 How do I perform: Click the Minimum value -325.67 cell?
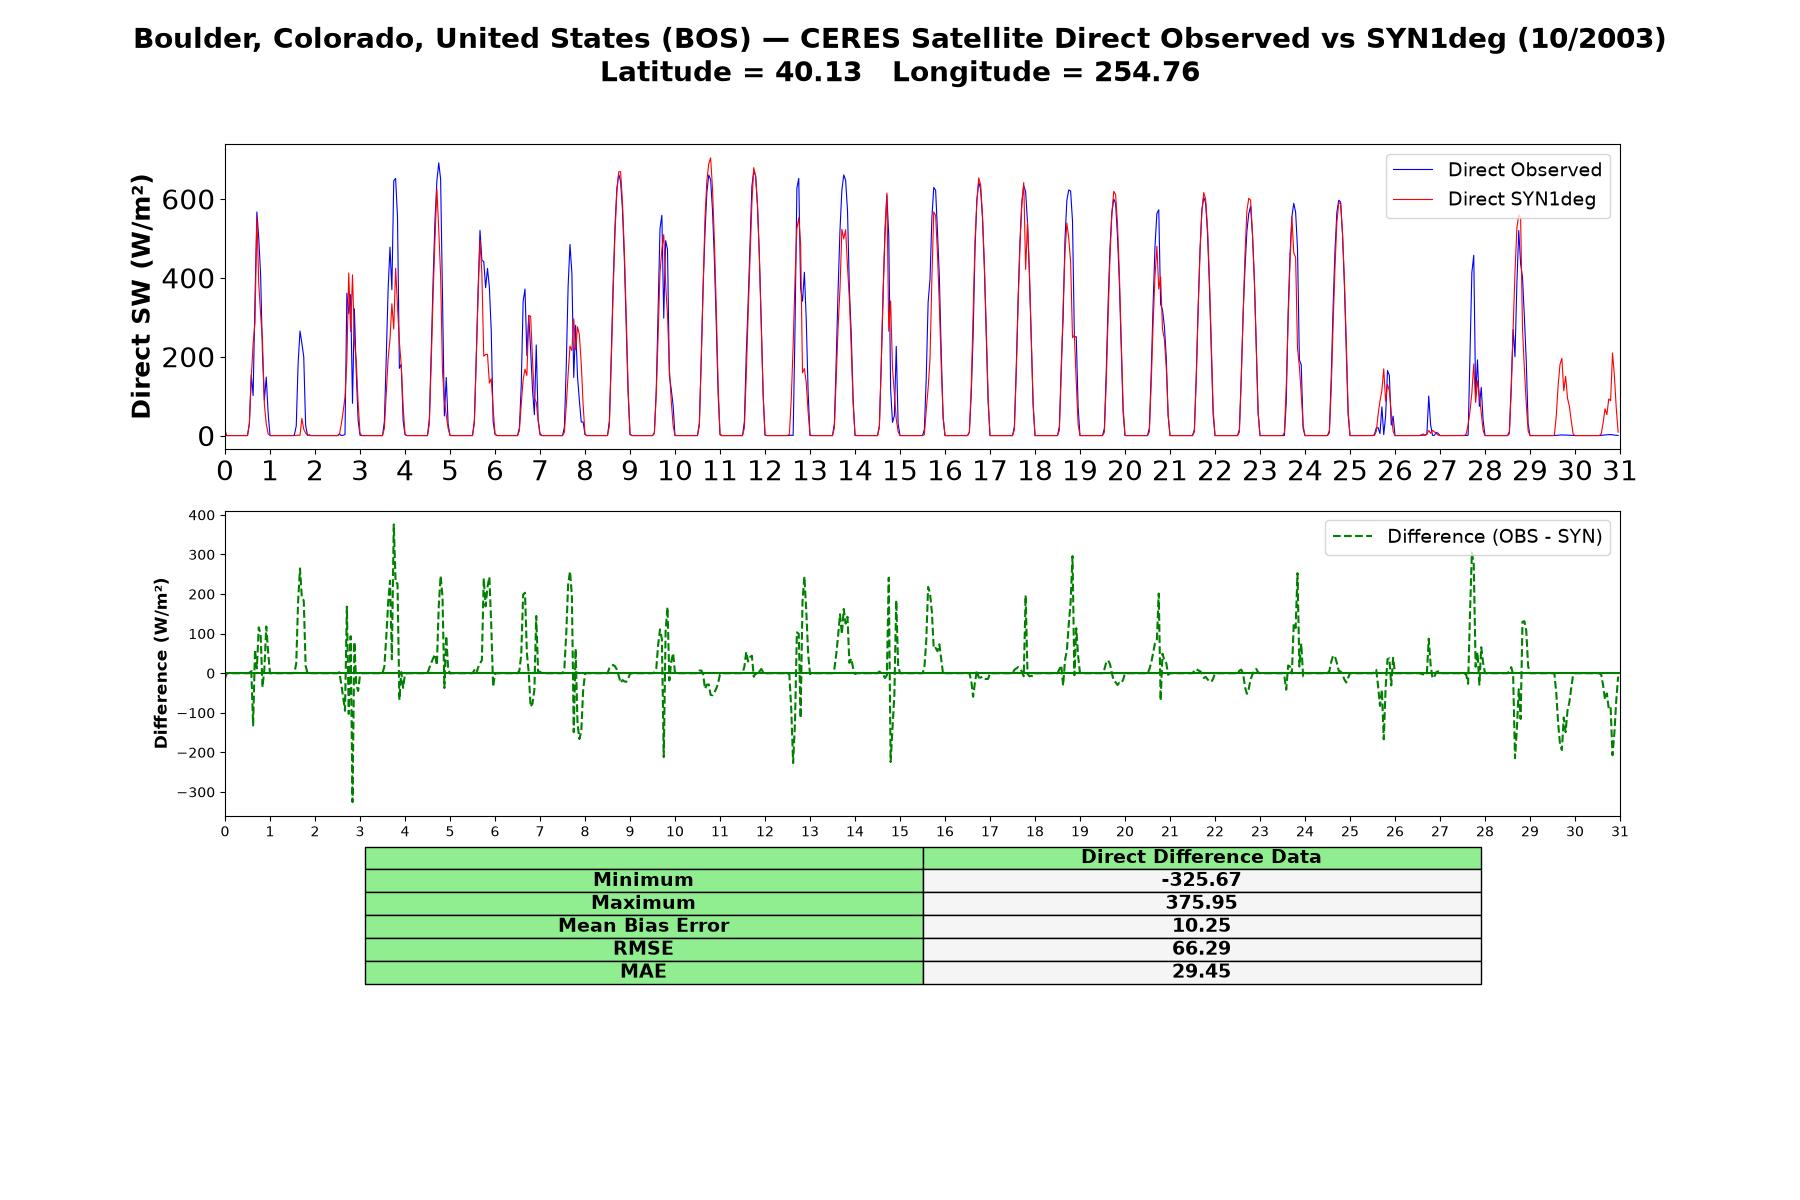(1201, 880)
